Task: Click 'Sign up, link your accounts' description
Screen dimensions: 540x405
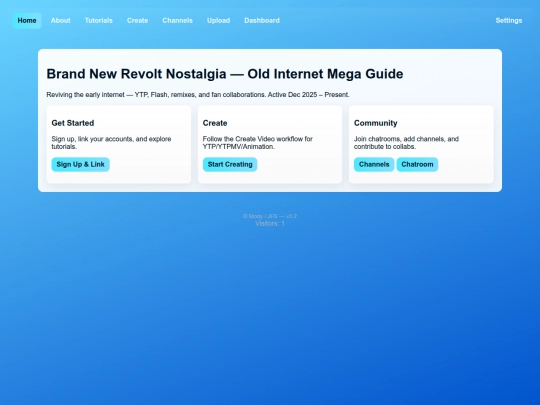Action: [x=111, y=143]
